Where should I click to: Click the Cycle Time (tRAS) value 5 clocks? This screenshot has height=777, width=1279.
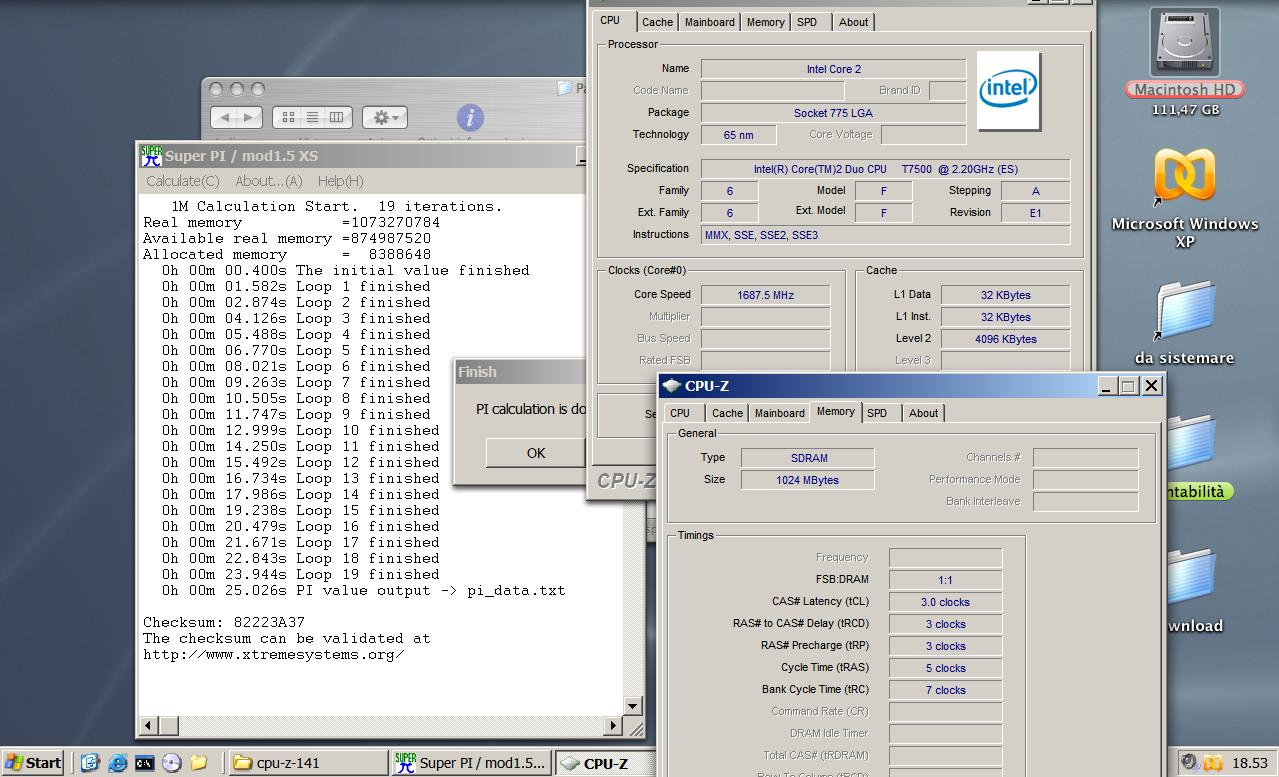click(945, 668)
